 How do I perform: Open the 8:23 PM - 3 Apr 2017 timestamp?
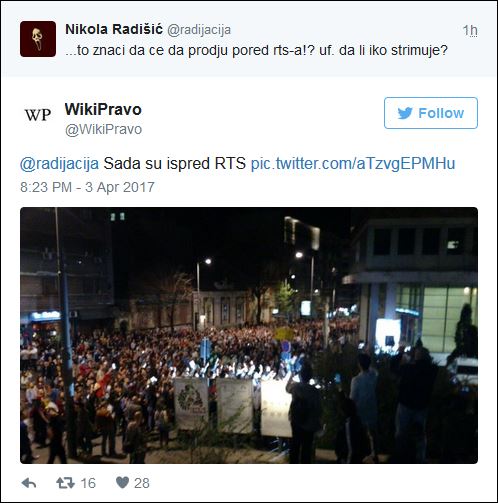(87, 187)
